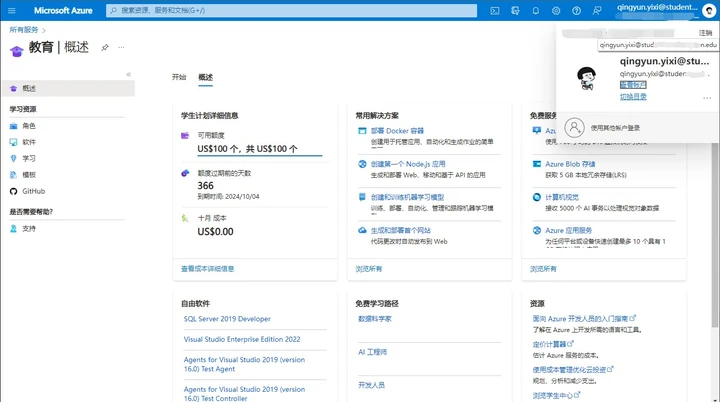
Task: Open portal settings gear
Action: 556,11
